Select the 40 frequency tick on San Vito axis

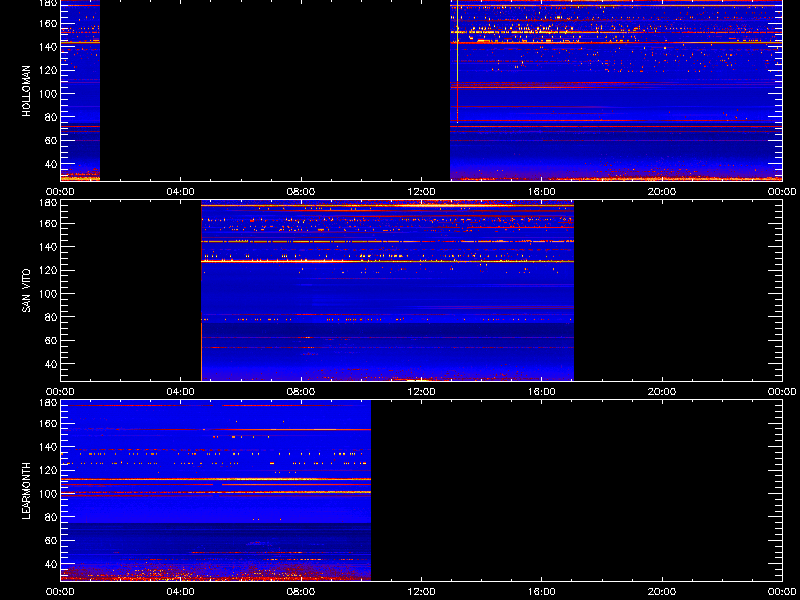pos(51,364)
